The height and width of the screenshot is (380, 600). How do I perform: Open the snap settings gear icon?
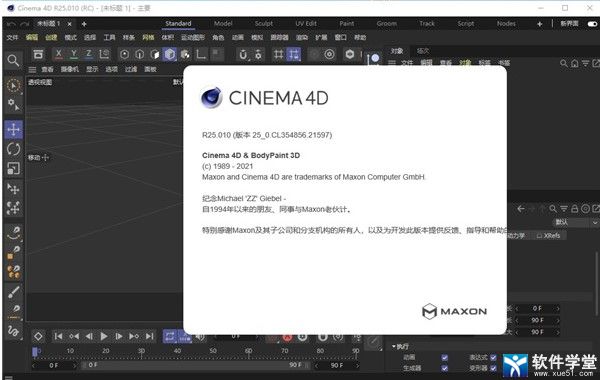coord(258,55)
